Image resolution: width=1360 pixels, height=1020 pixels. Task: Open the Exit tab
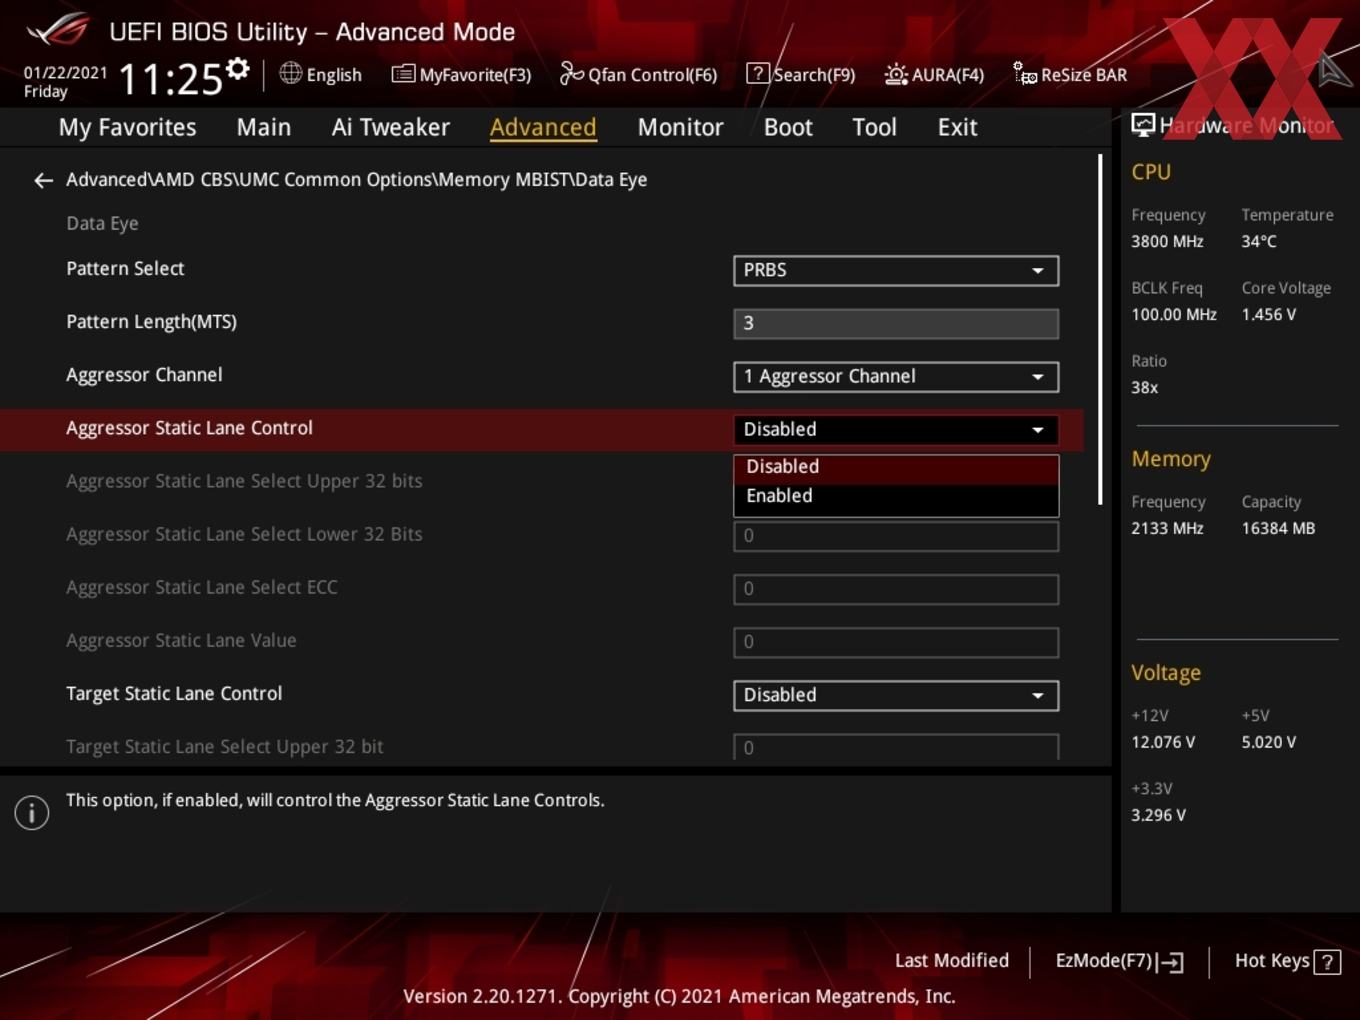coord(957,127)
